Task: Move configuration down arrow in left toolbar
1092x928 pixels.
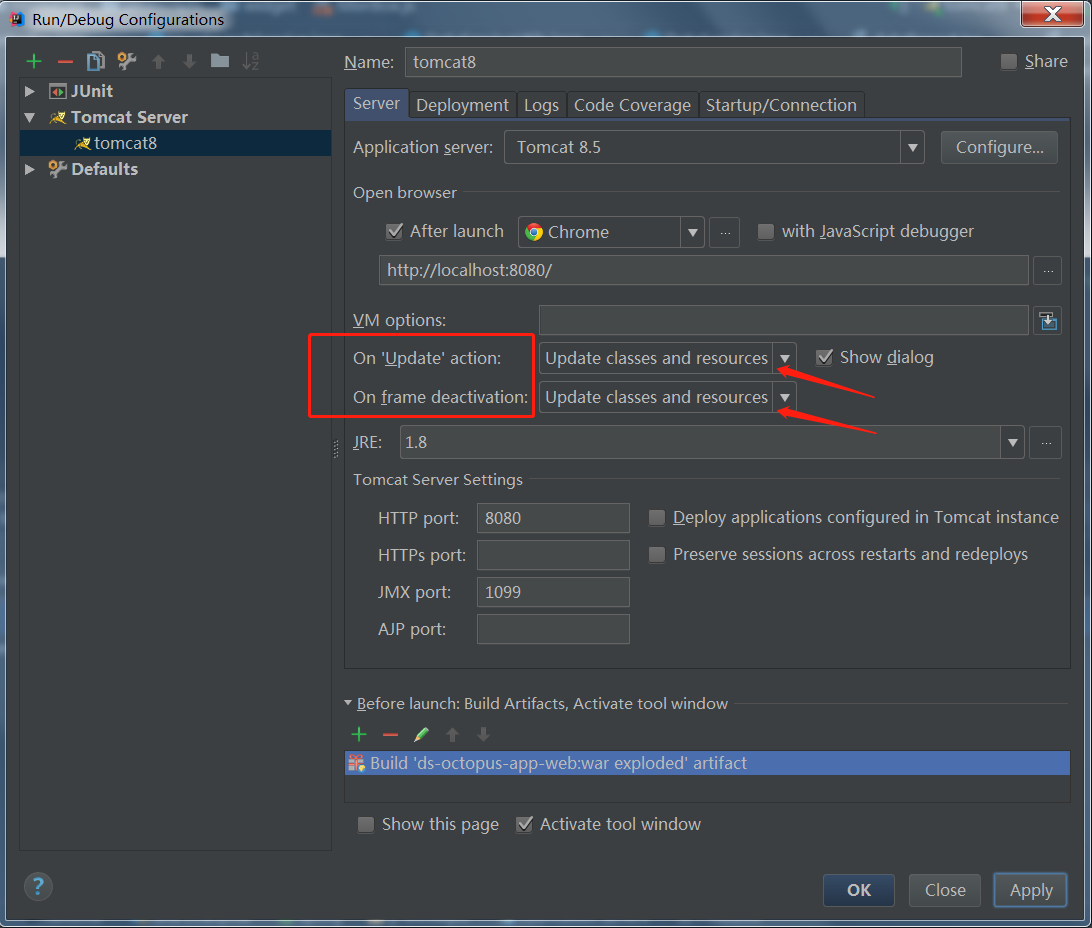Action: 189,62
